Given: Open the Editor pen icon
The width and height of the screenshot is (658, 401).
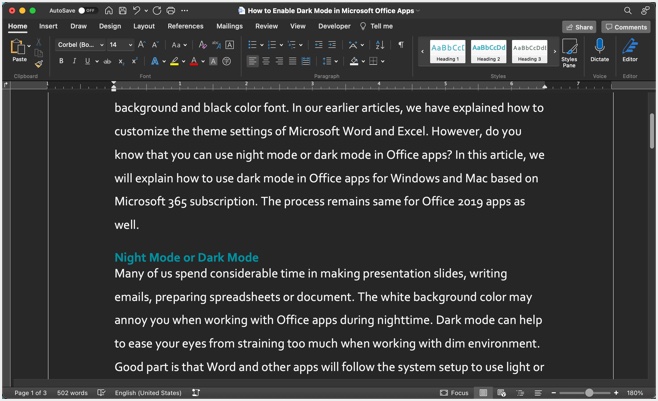Looking at the screenshot, I should coord(630,50).
